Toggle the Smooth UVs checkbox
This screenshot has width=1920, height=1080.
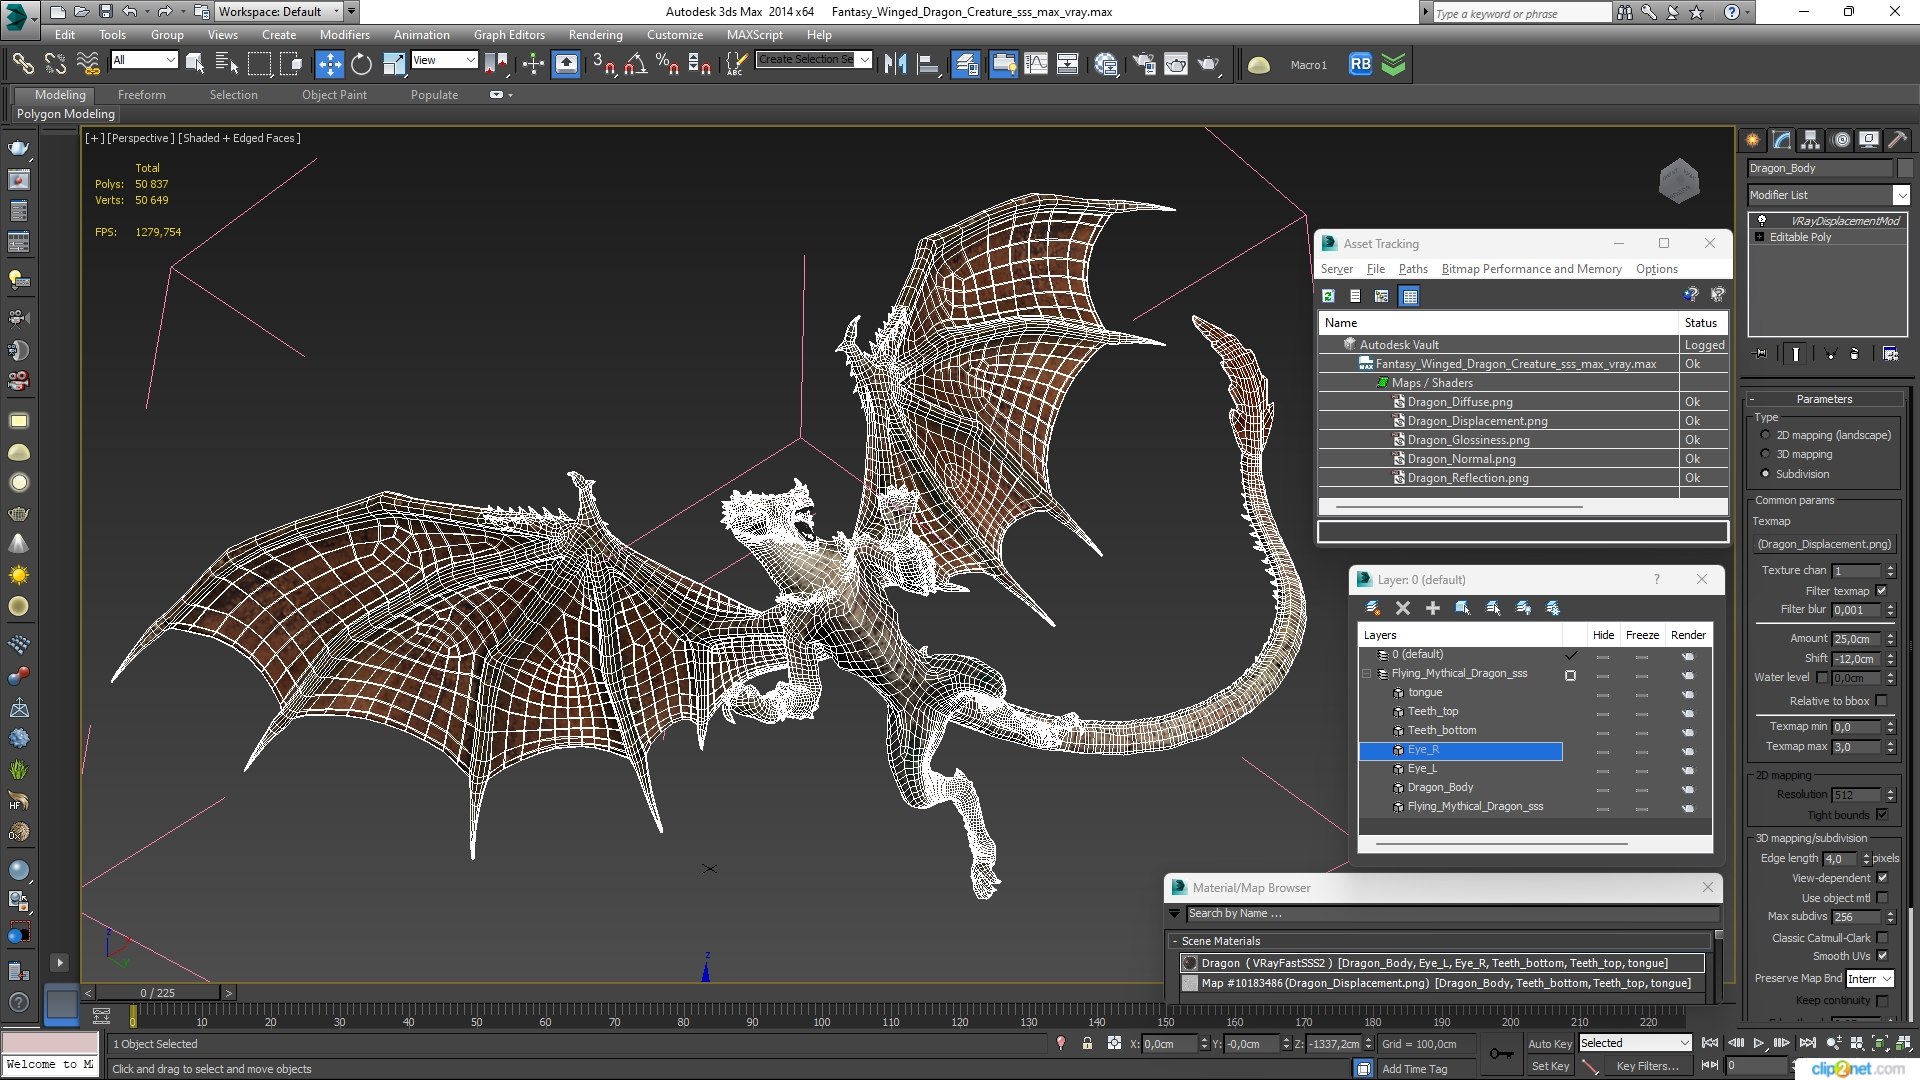1882,956
